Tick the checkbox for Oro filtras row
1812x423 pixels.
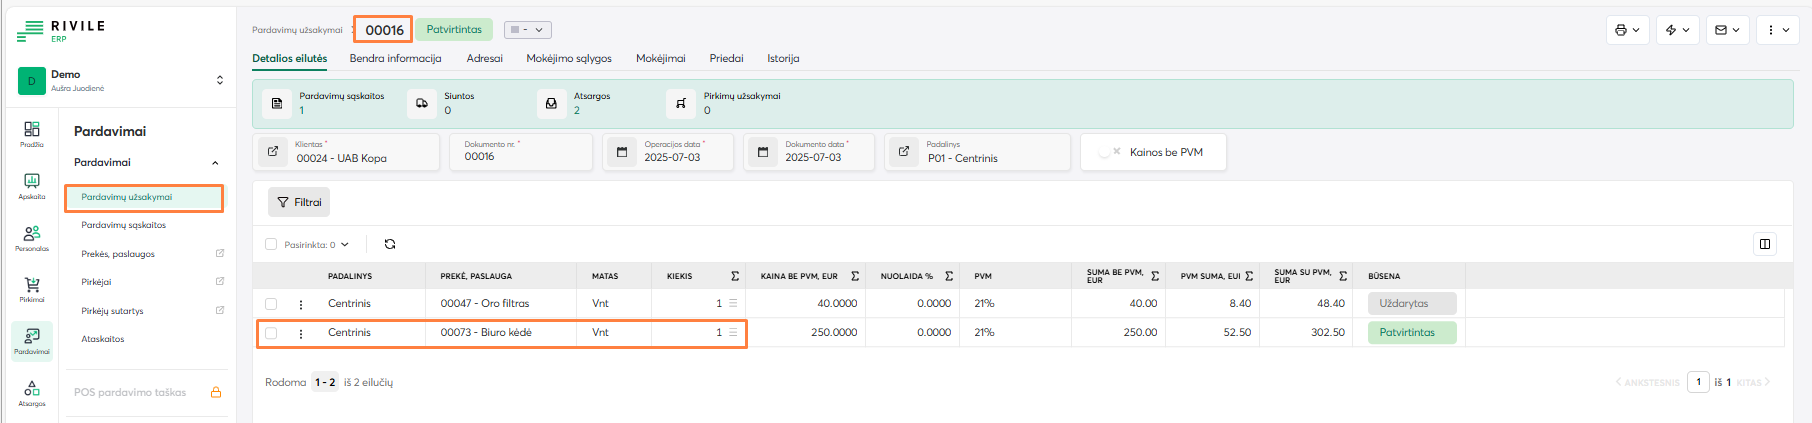point(271,304)
